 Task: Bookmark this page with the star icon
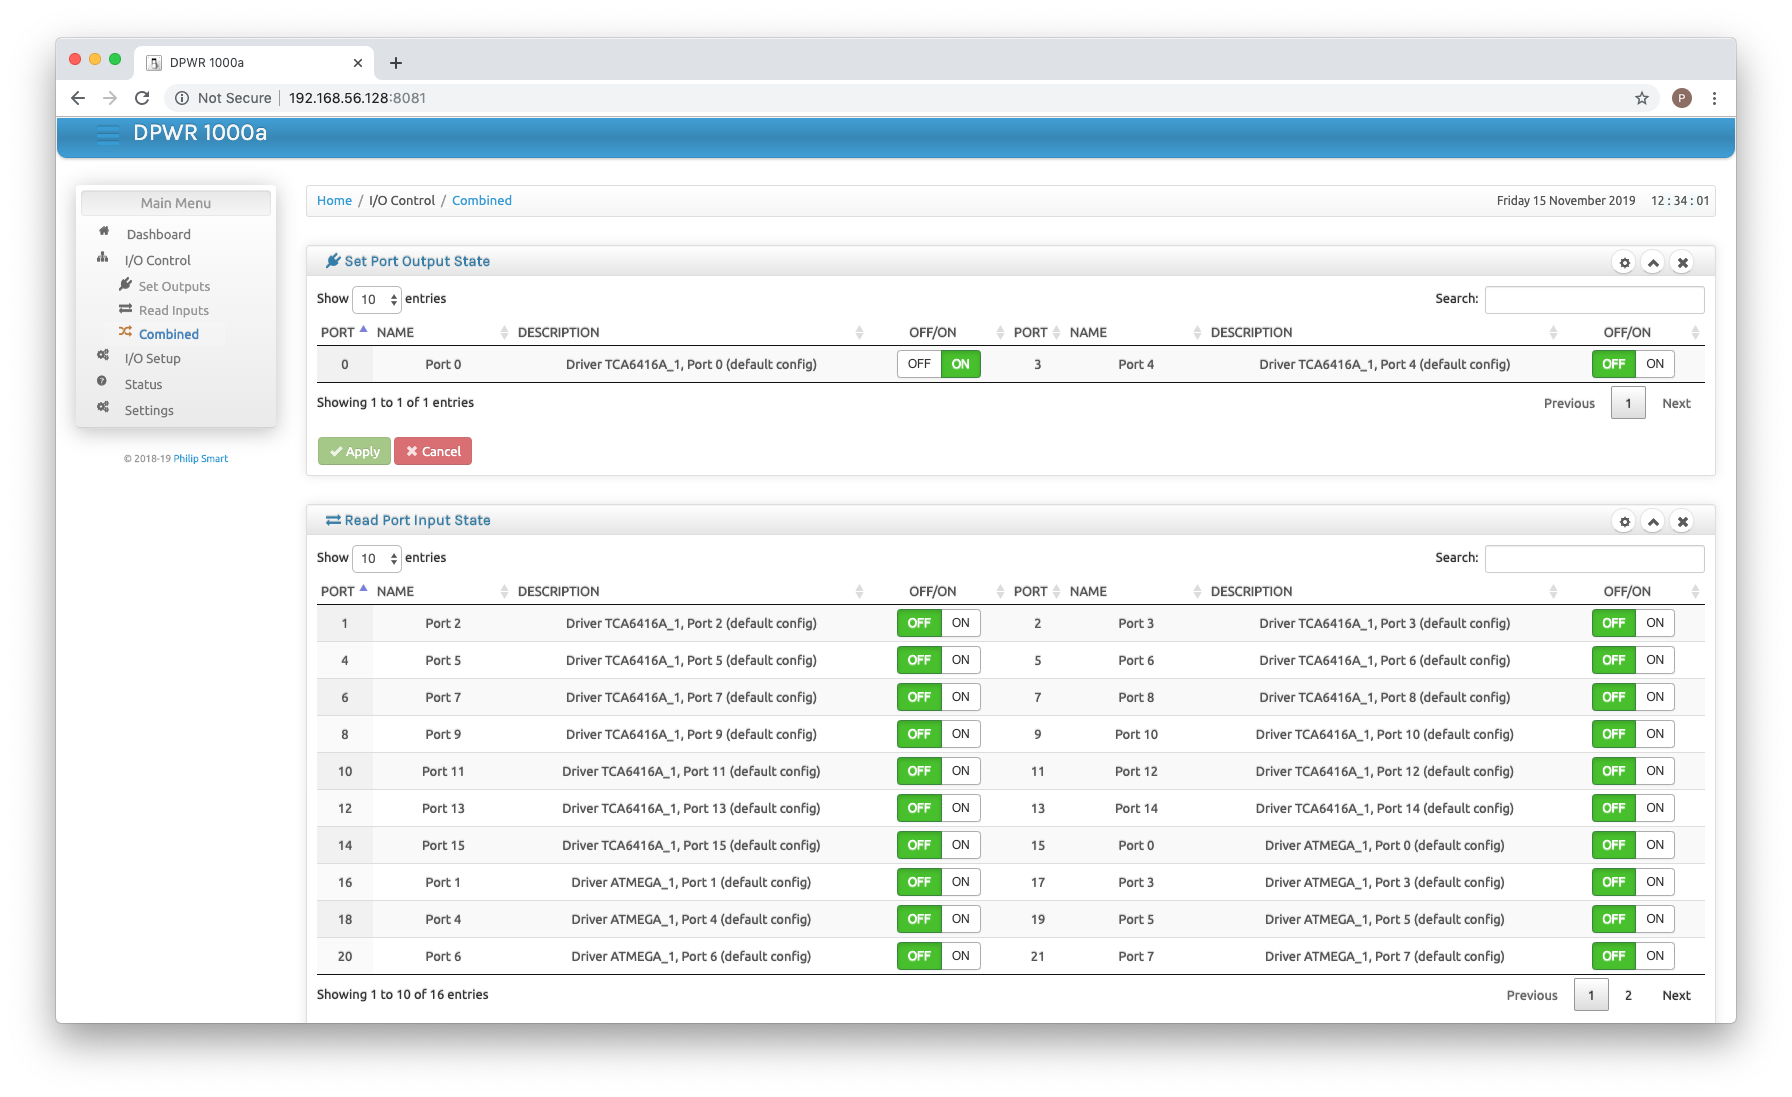1641,98
